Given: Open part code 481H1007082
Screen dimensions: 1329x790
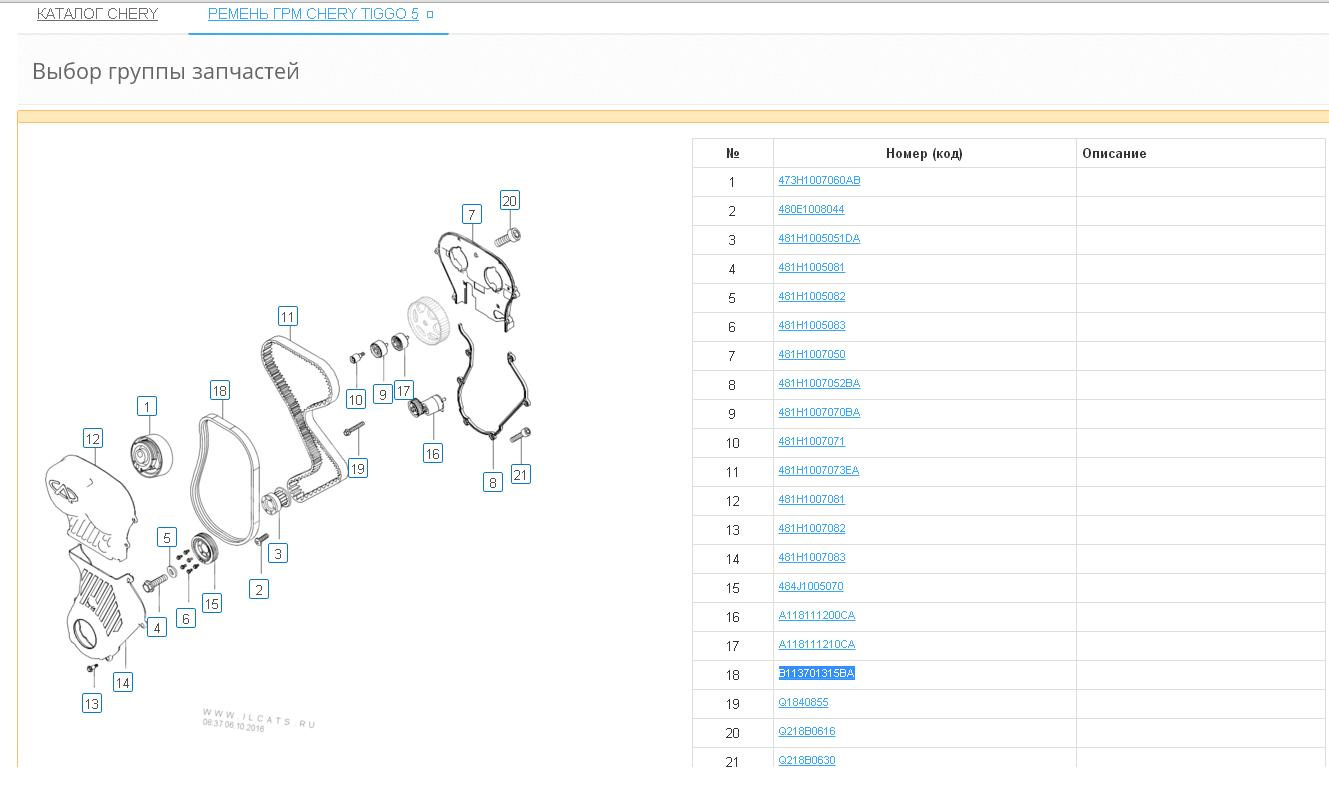Looking at the screenshot, I should click(812, 529).
